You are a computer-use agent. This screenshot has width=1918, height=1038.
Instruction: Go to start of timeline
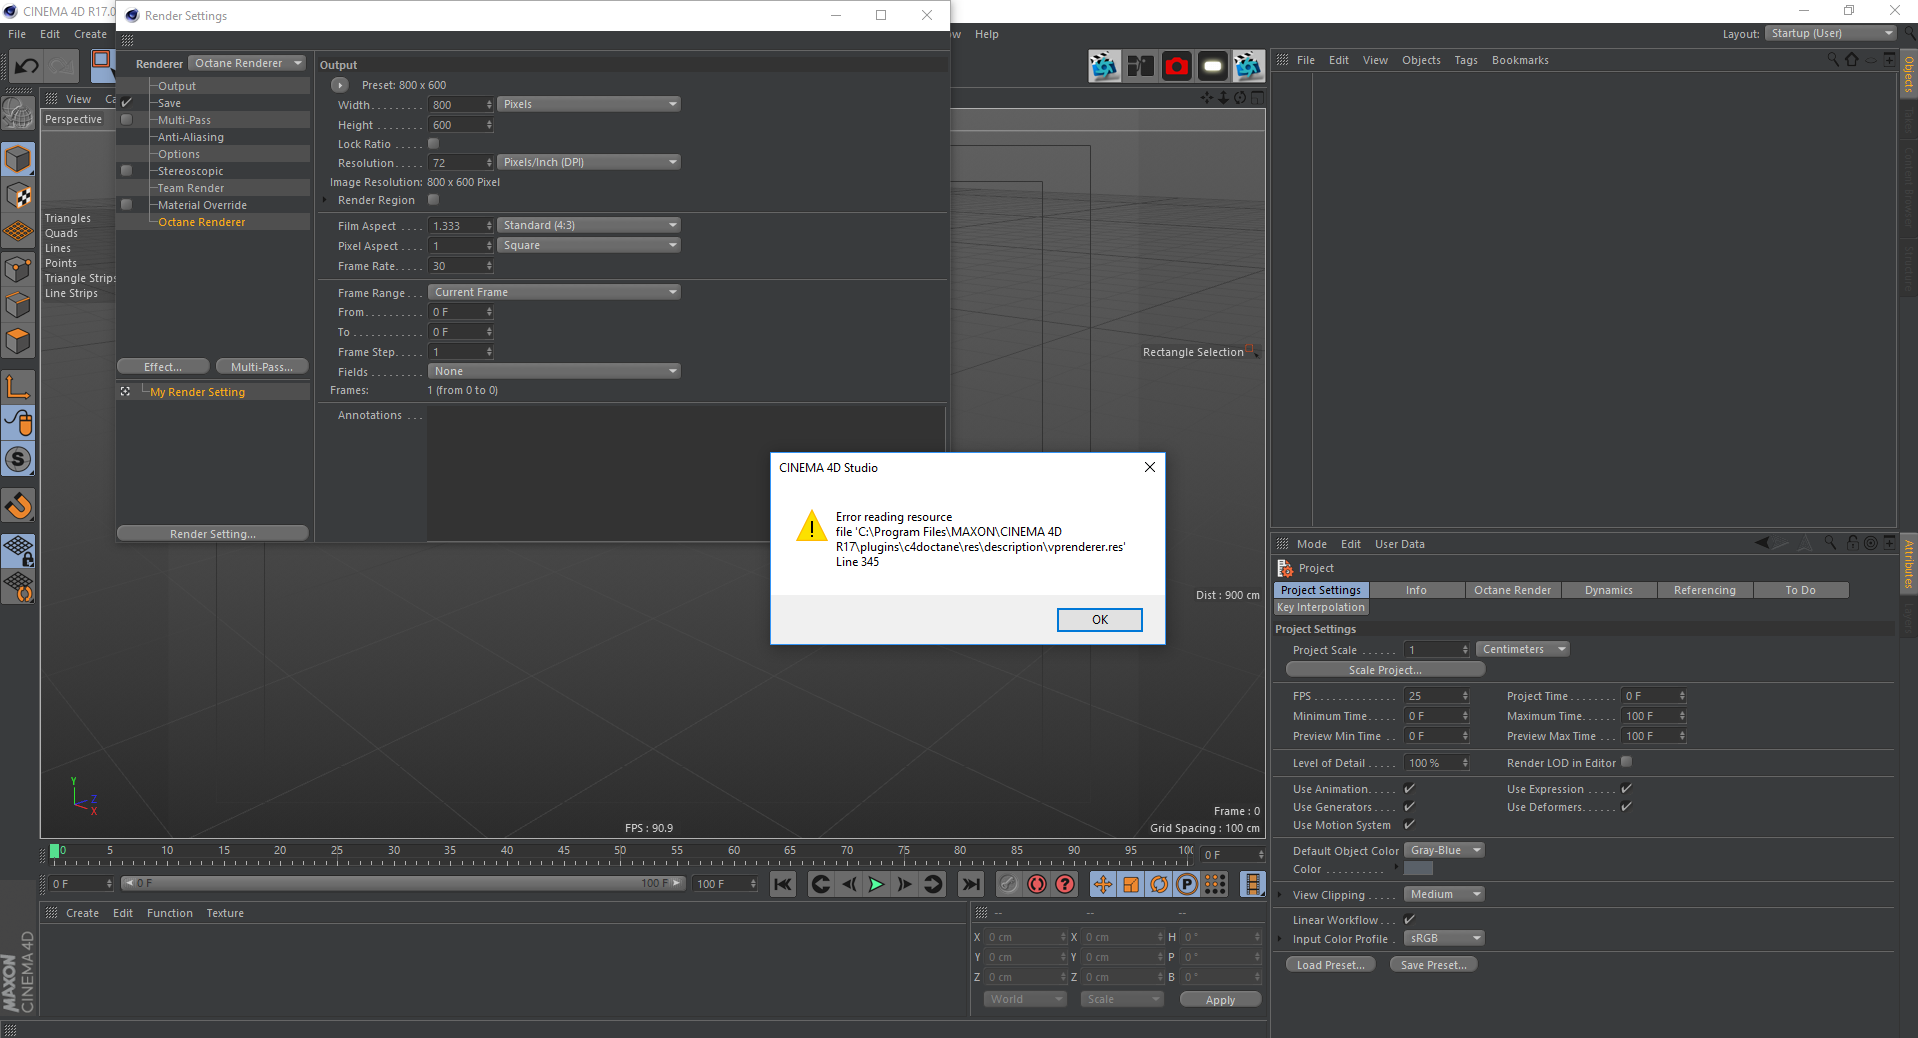[783, 884]
